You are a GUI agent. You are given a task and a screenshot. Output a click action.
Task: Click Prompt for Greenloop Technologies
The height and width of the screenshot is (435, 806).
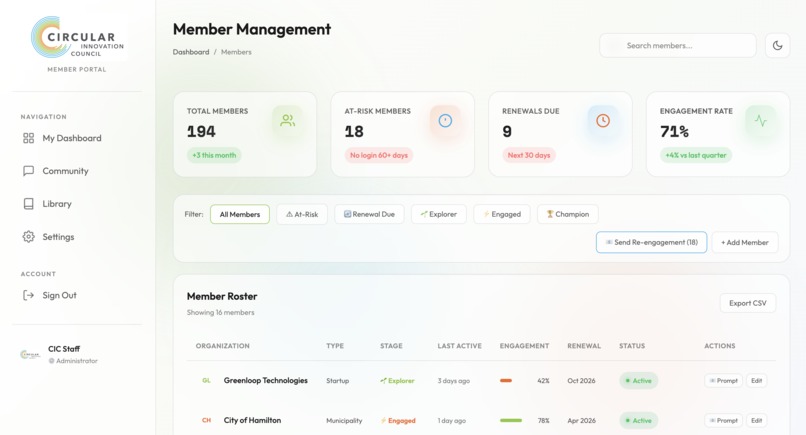723,380
